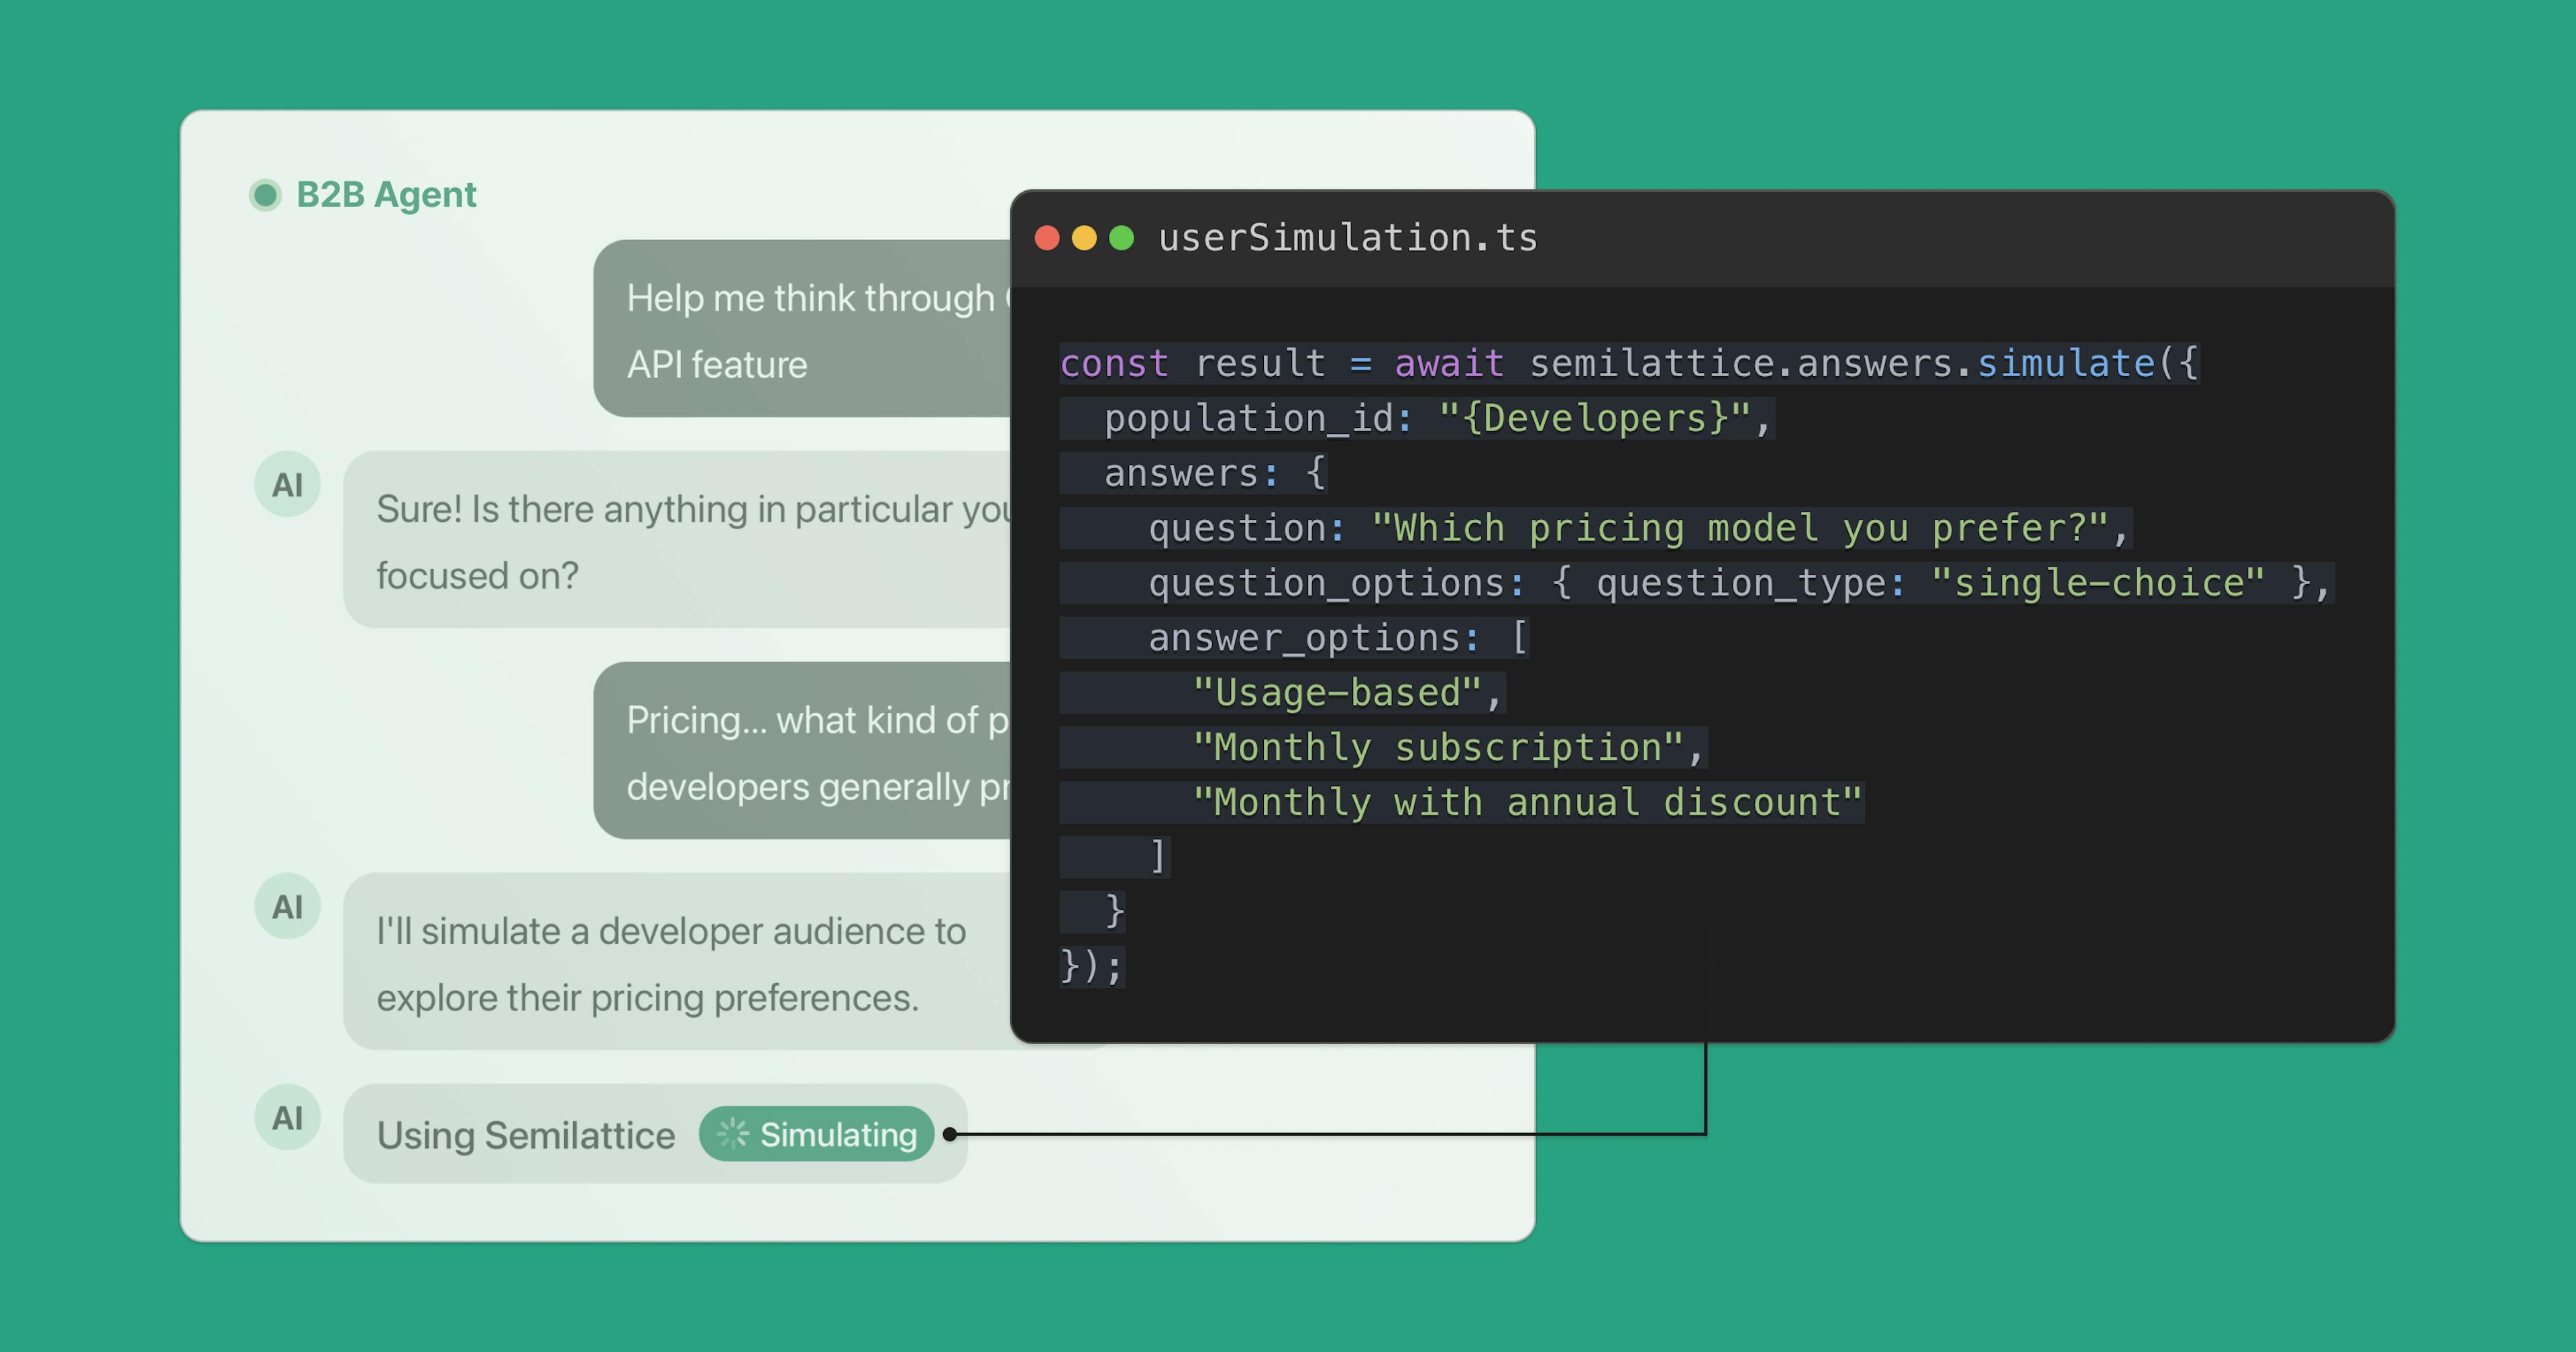The image size is (2576, 1352).
Task: Click the 'Help me think through' chat bubble
Action: (x=802, y=329)
